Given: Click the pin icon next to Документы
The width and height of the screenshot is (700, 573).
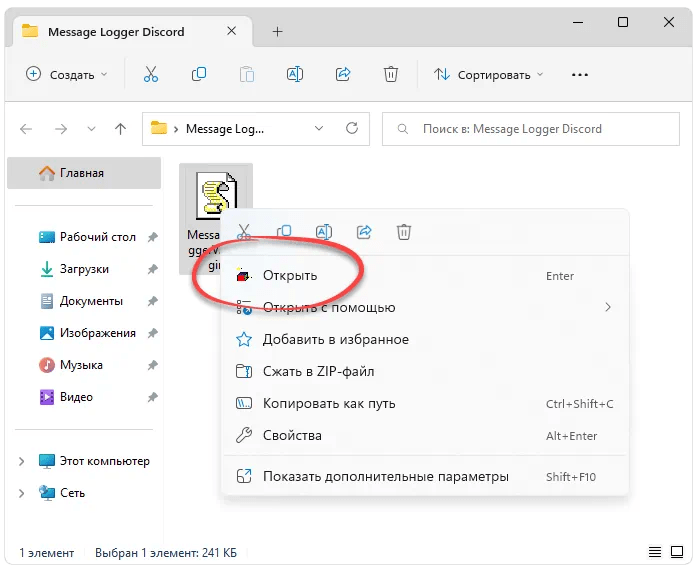Looking at the screenshot, I should [153, 301].
